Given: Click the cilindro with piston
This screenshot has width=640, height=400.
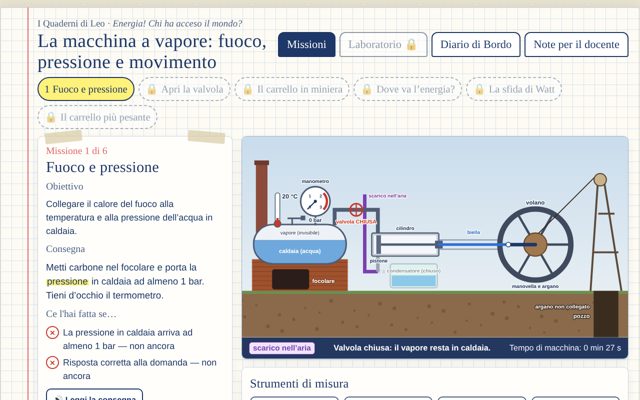Looking at the screenshot, I should click(x=405, y=244).
